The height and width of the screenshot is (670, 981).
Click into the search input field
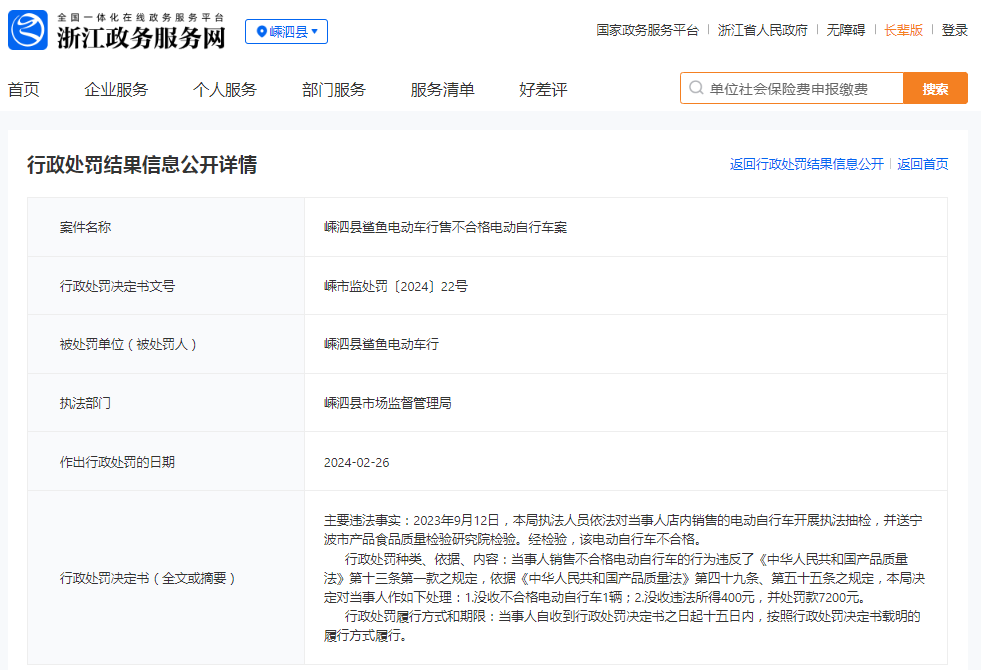click(x=800, y=89)
